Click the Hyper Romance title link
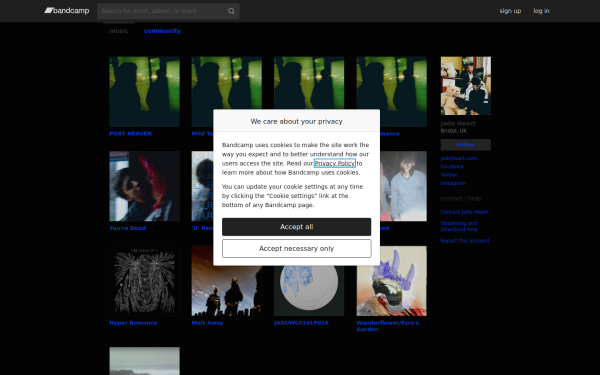600x375 pixels. 133,323
